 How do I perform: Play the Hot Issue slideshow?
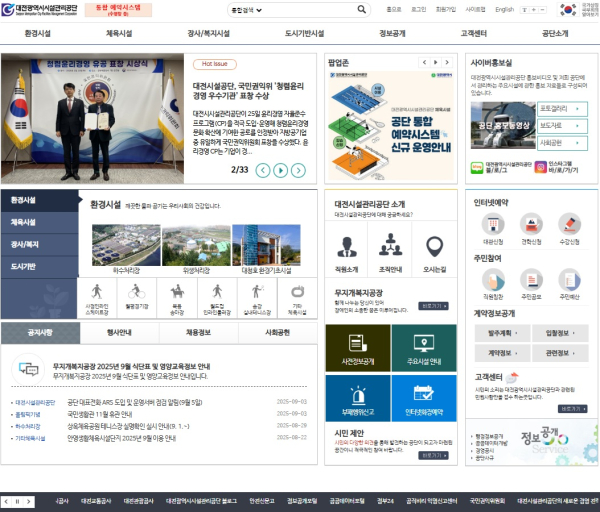pyautogui.click(x=280, y=170)
